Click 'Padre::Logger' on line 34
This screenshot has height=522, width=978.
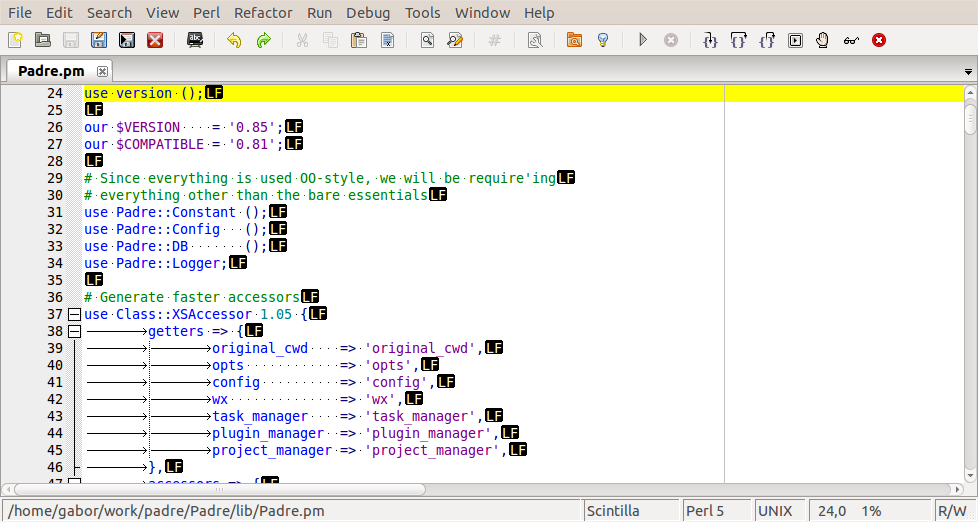[x=168, y=263]
